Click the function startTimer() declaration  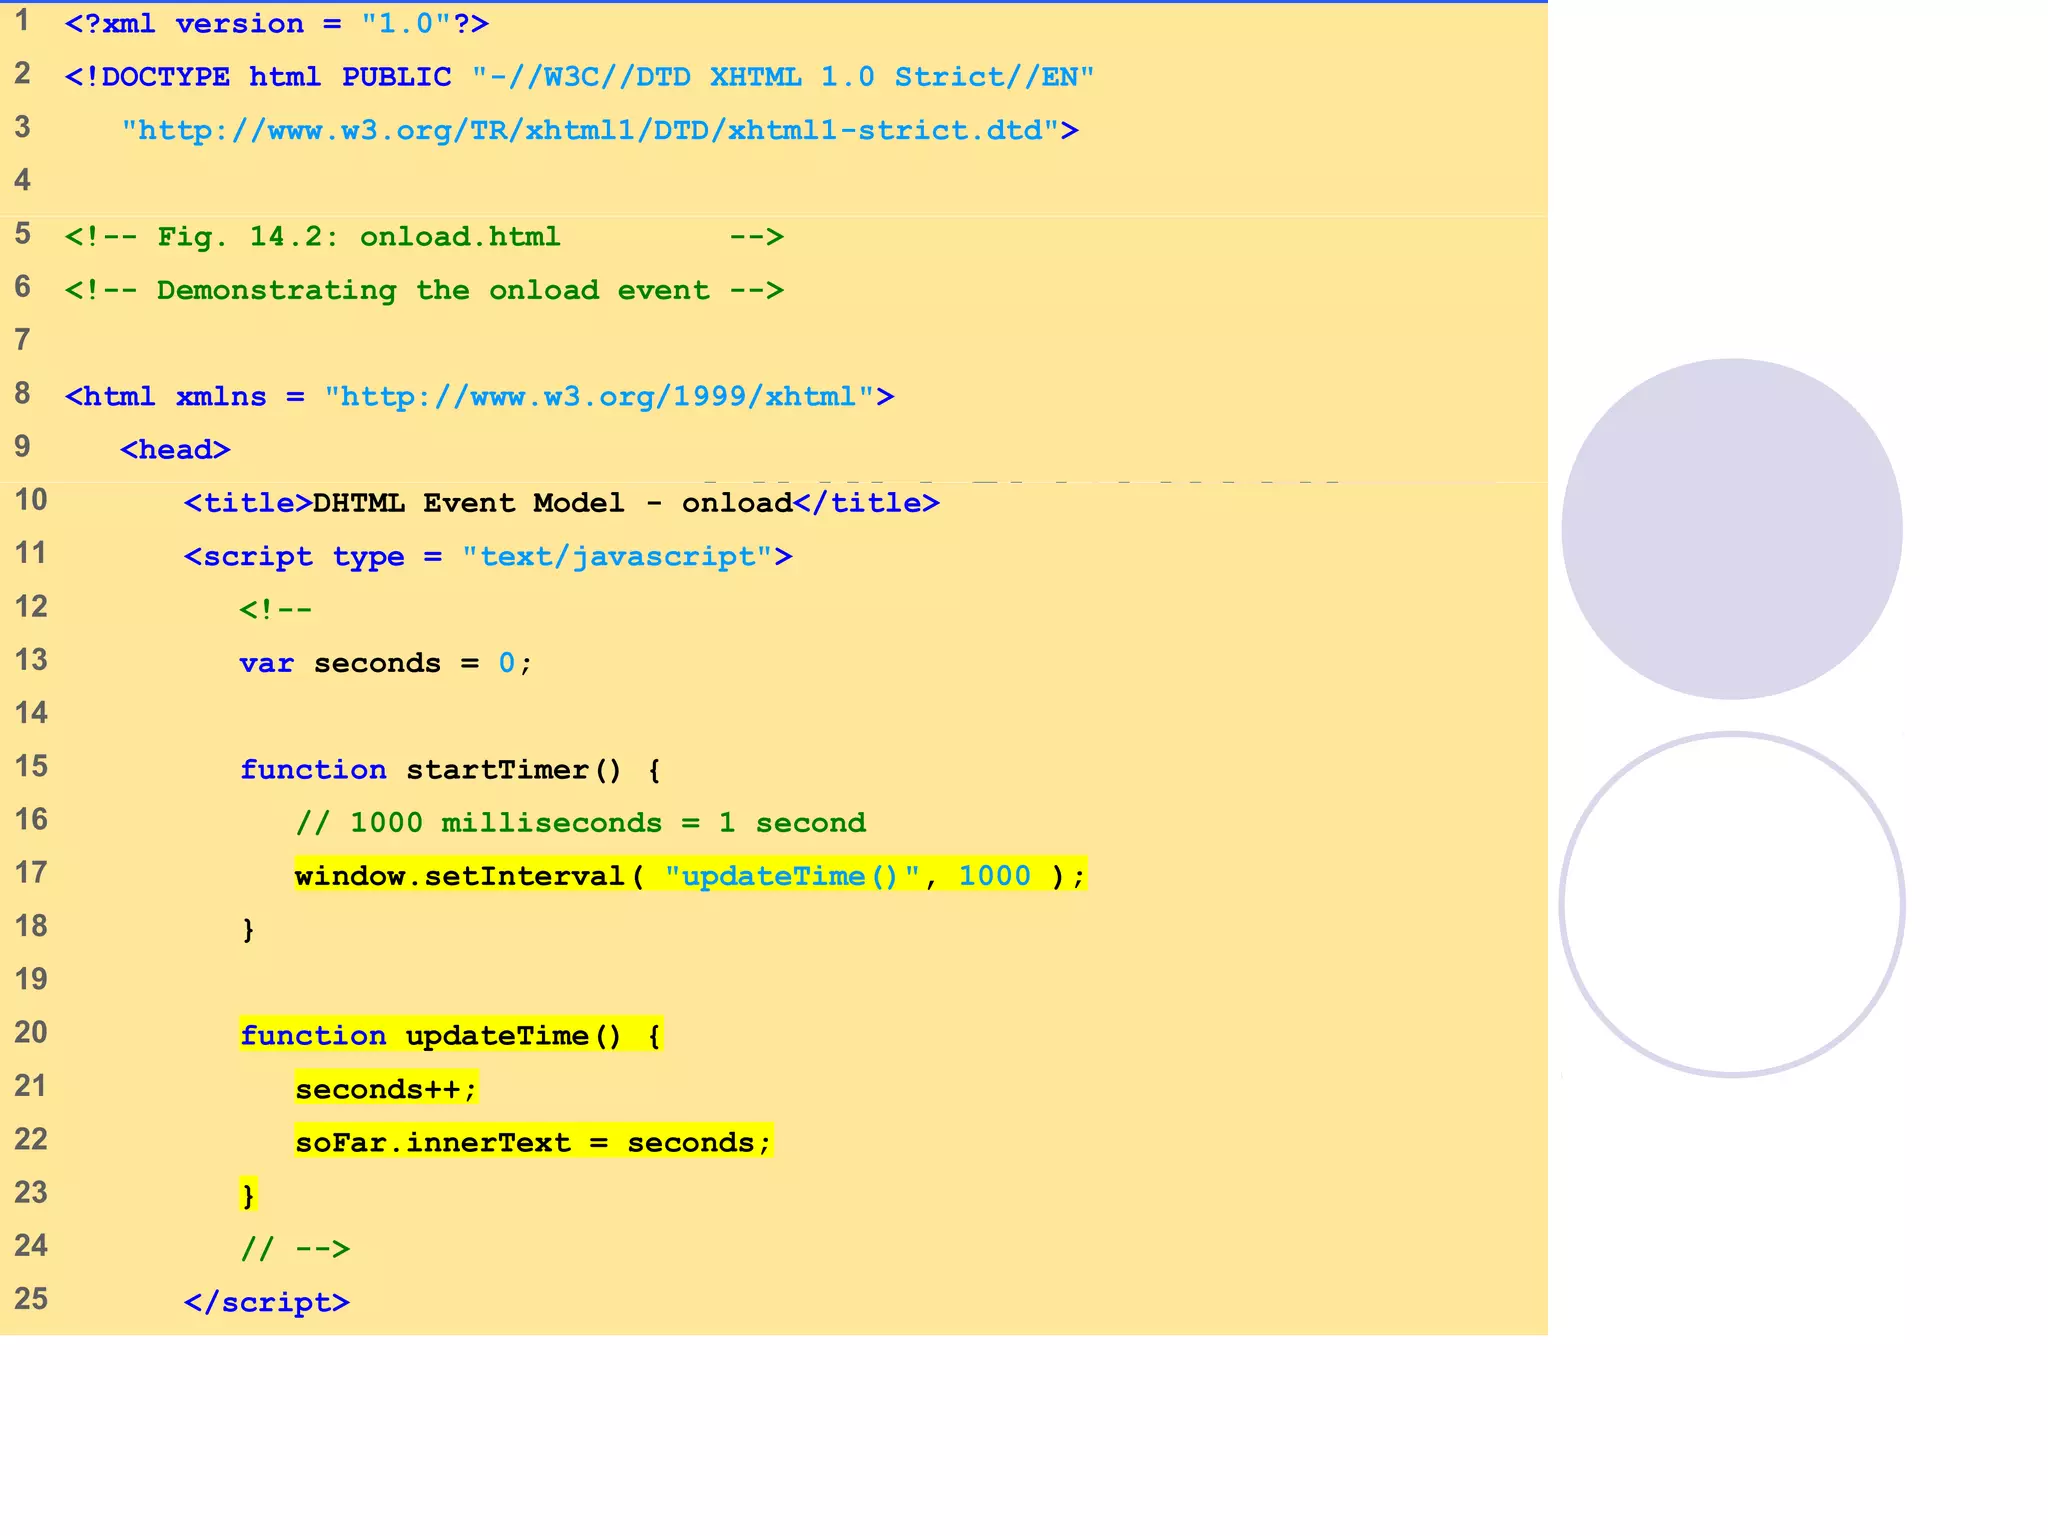coord(449,770)
